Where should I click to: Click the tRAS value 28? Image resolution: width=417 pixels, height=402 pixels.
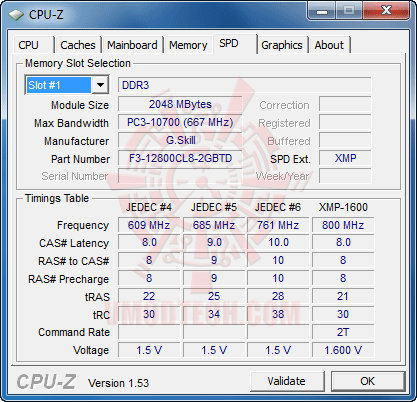click(x=278, y=296)
